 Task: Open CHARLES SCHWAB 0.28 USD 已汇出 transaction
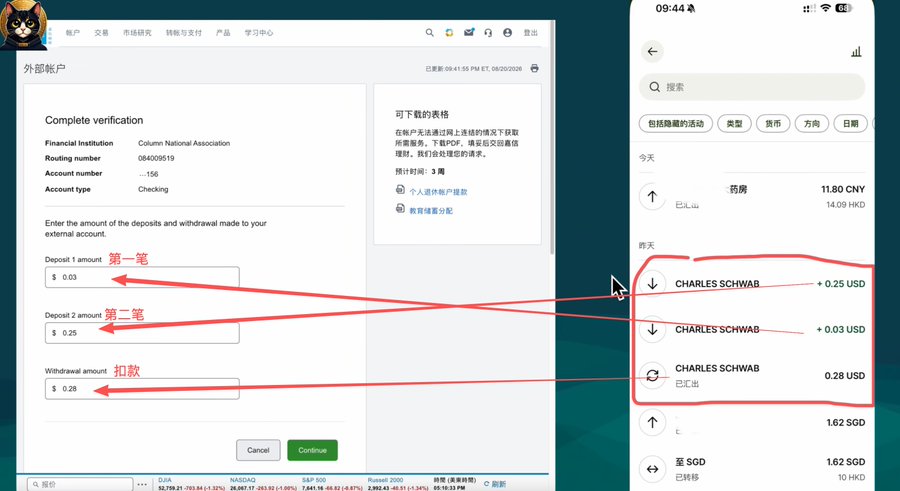[x=752, y=376]
